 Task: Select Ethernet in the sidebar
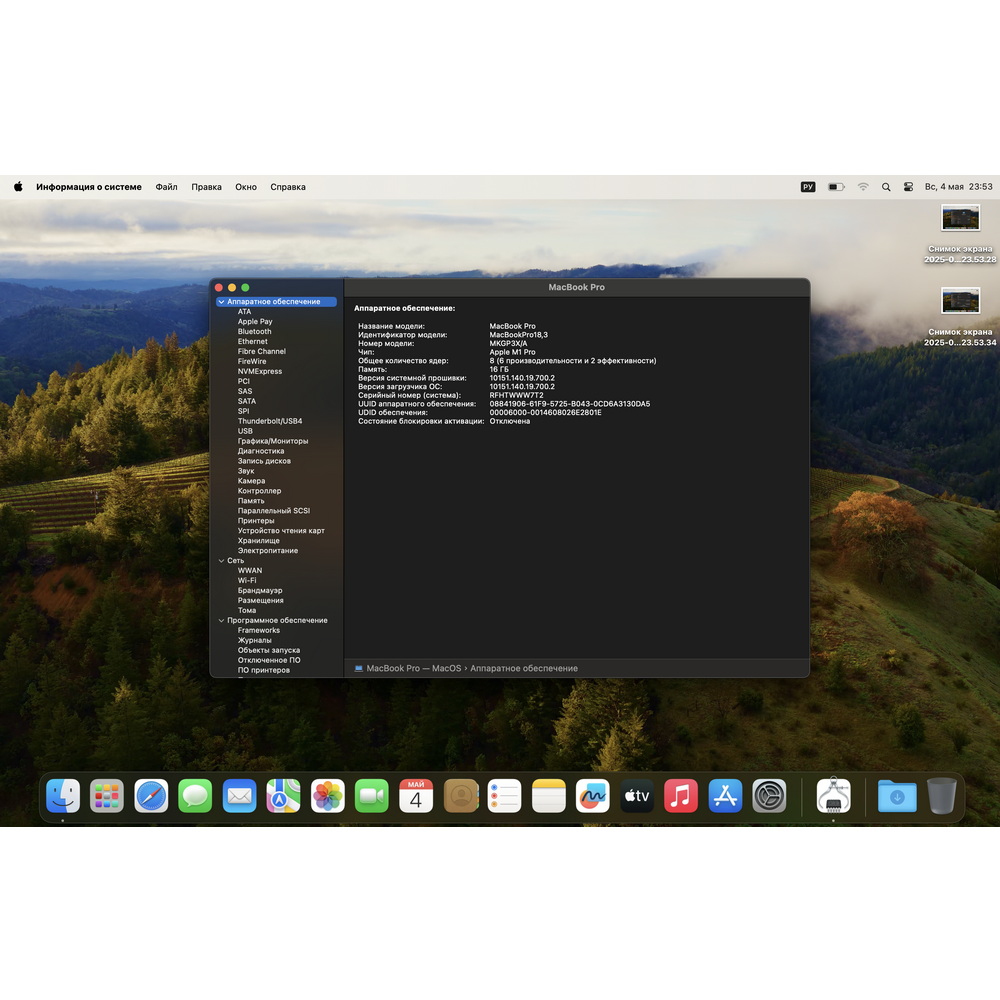click(x=253, y=341)
